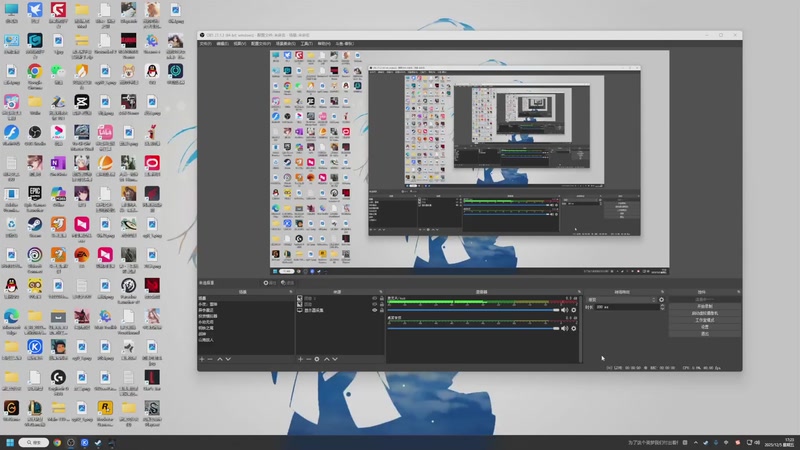Image resolution: width=800 pixels, height=450 pixels.
Task: Select the Epic Games Launcher desktop shortcut
Action: [x=35, y=199]
